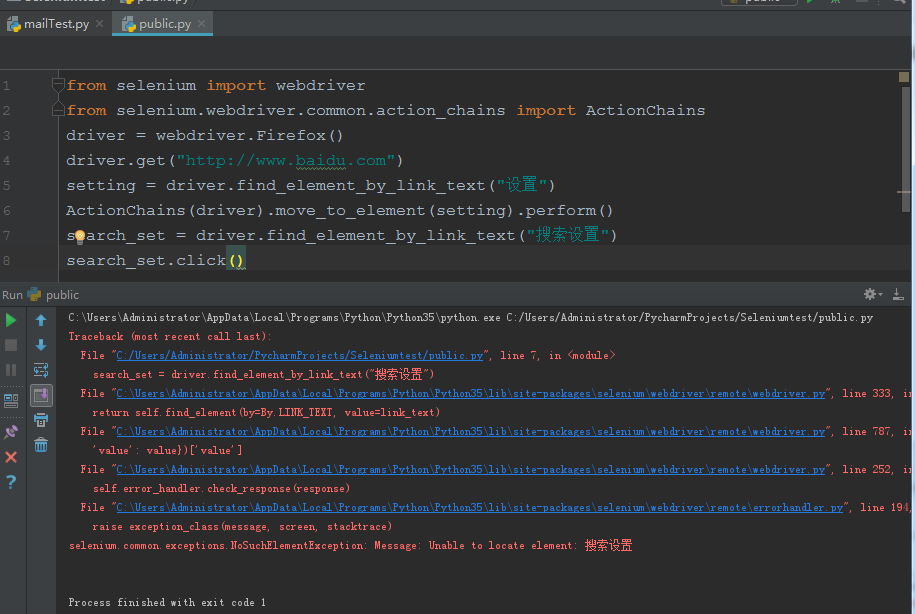This screenshot has height=614, width=915.
Task: Click the lightbulb intention icon on line 7
Action: point(79,236)
